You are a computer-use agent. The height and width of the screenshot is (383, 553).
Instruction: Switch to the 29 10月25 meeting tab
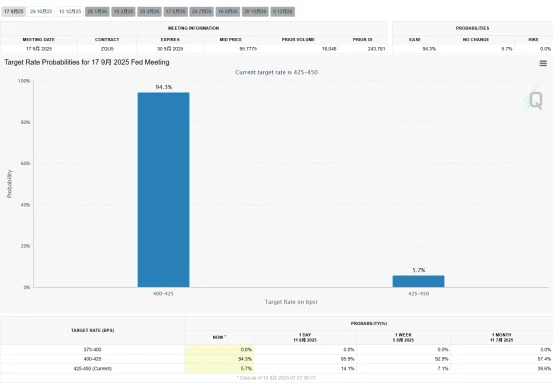coord(41,12)
